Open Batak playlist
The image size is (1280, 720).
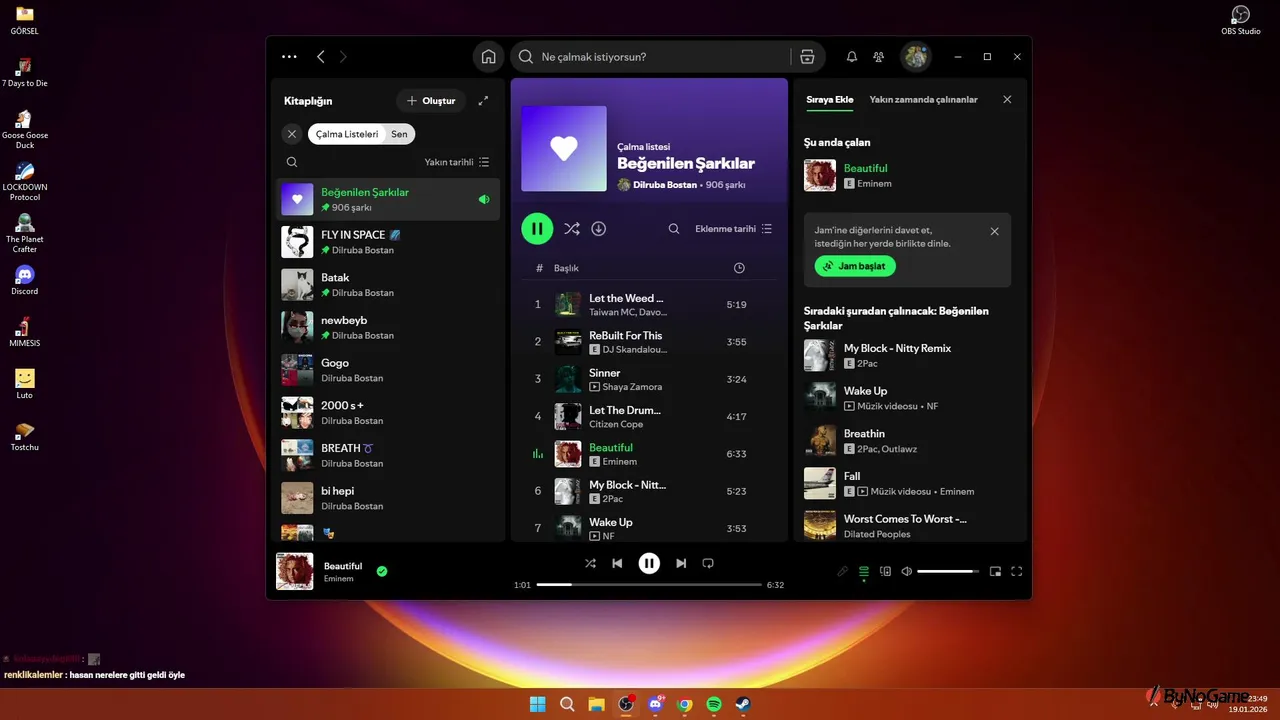(388, 285)
